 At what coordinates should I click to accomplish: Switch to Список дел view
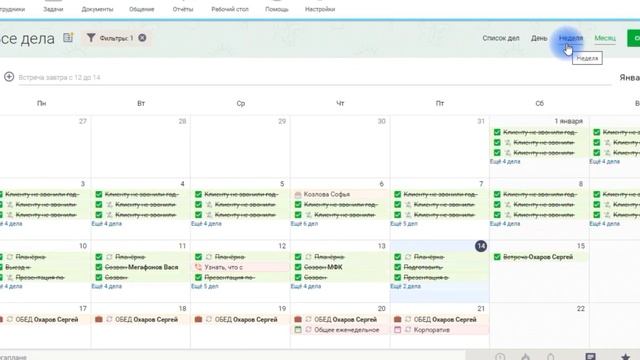point(501,38)
